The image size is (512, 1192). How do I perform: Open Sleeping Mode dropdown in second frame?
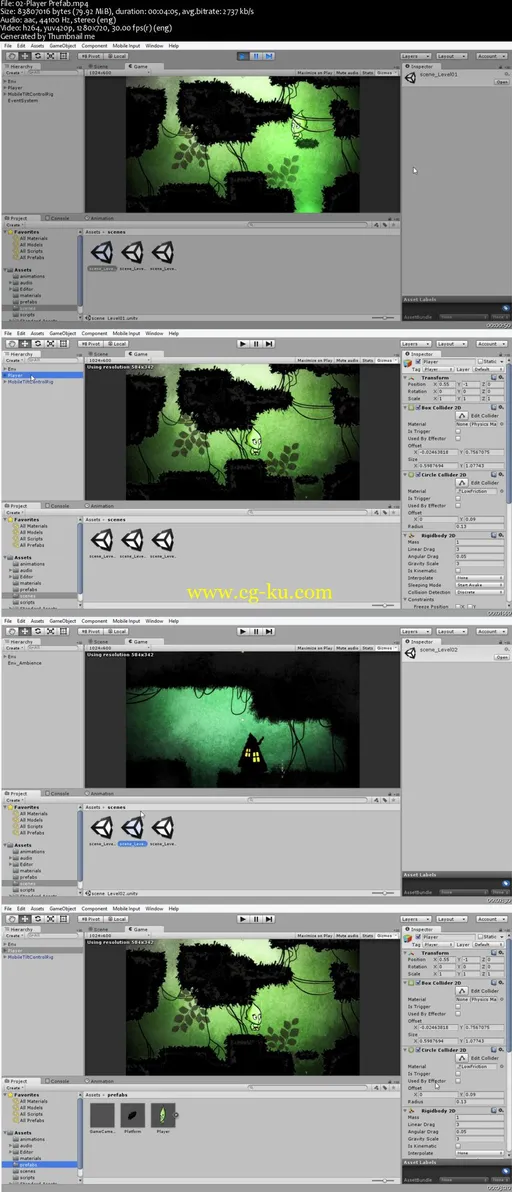[x=479, y=585]
